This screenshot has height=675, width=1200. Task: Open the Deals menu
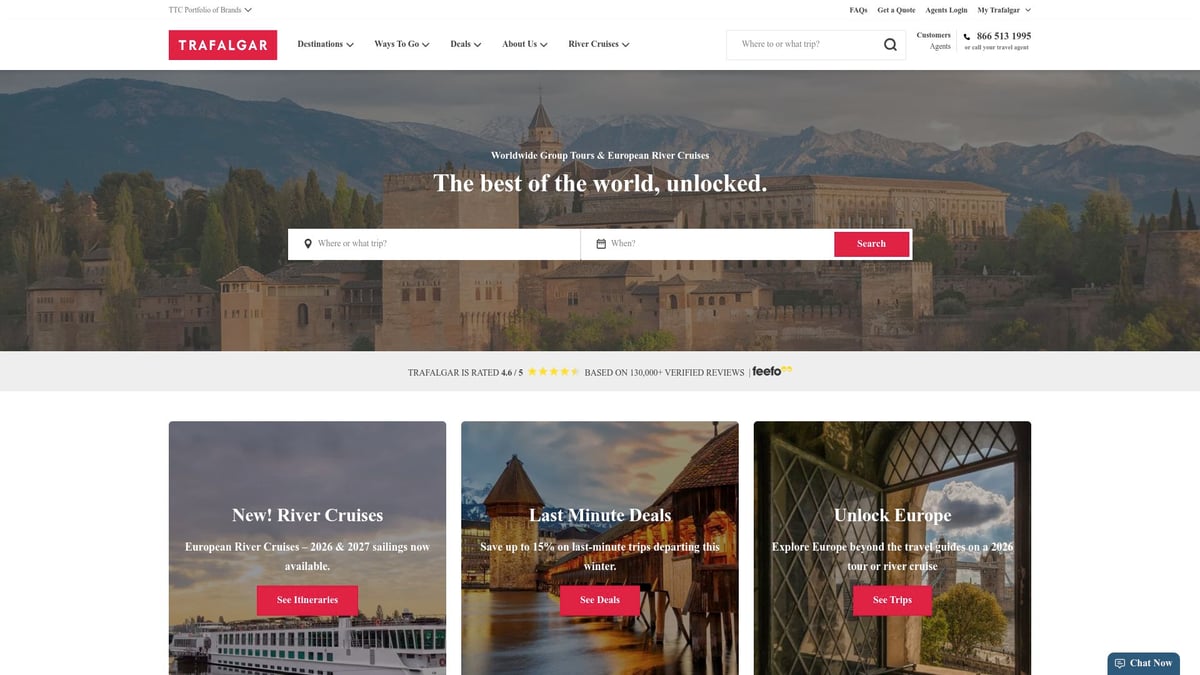pyautogui.click(x=465, y=44)
